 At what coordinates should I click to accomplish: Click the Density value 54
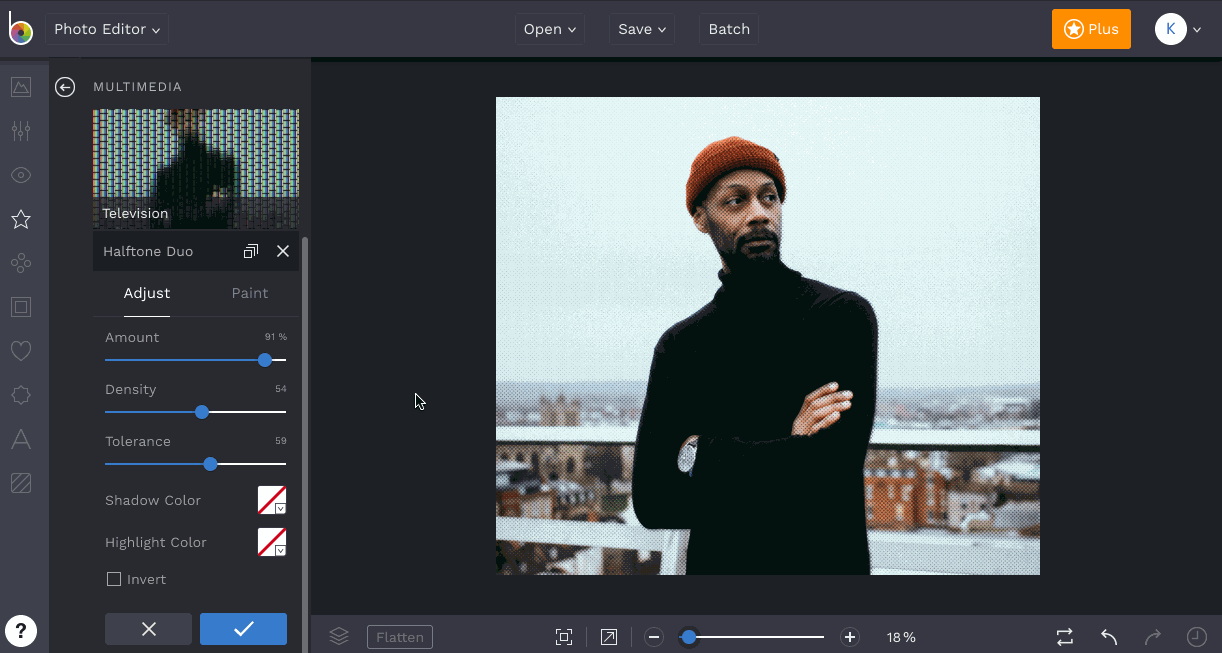pos(281,389)
